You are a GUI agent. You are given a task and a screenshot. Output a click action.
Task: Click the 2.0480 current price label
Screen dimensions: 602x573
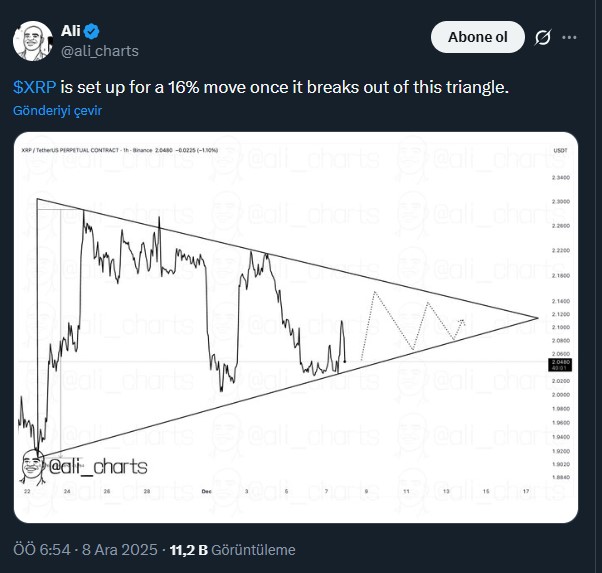pos(560,364)
